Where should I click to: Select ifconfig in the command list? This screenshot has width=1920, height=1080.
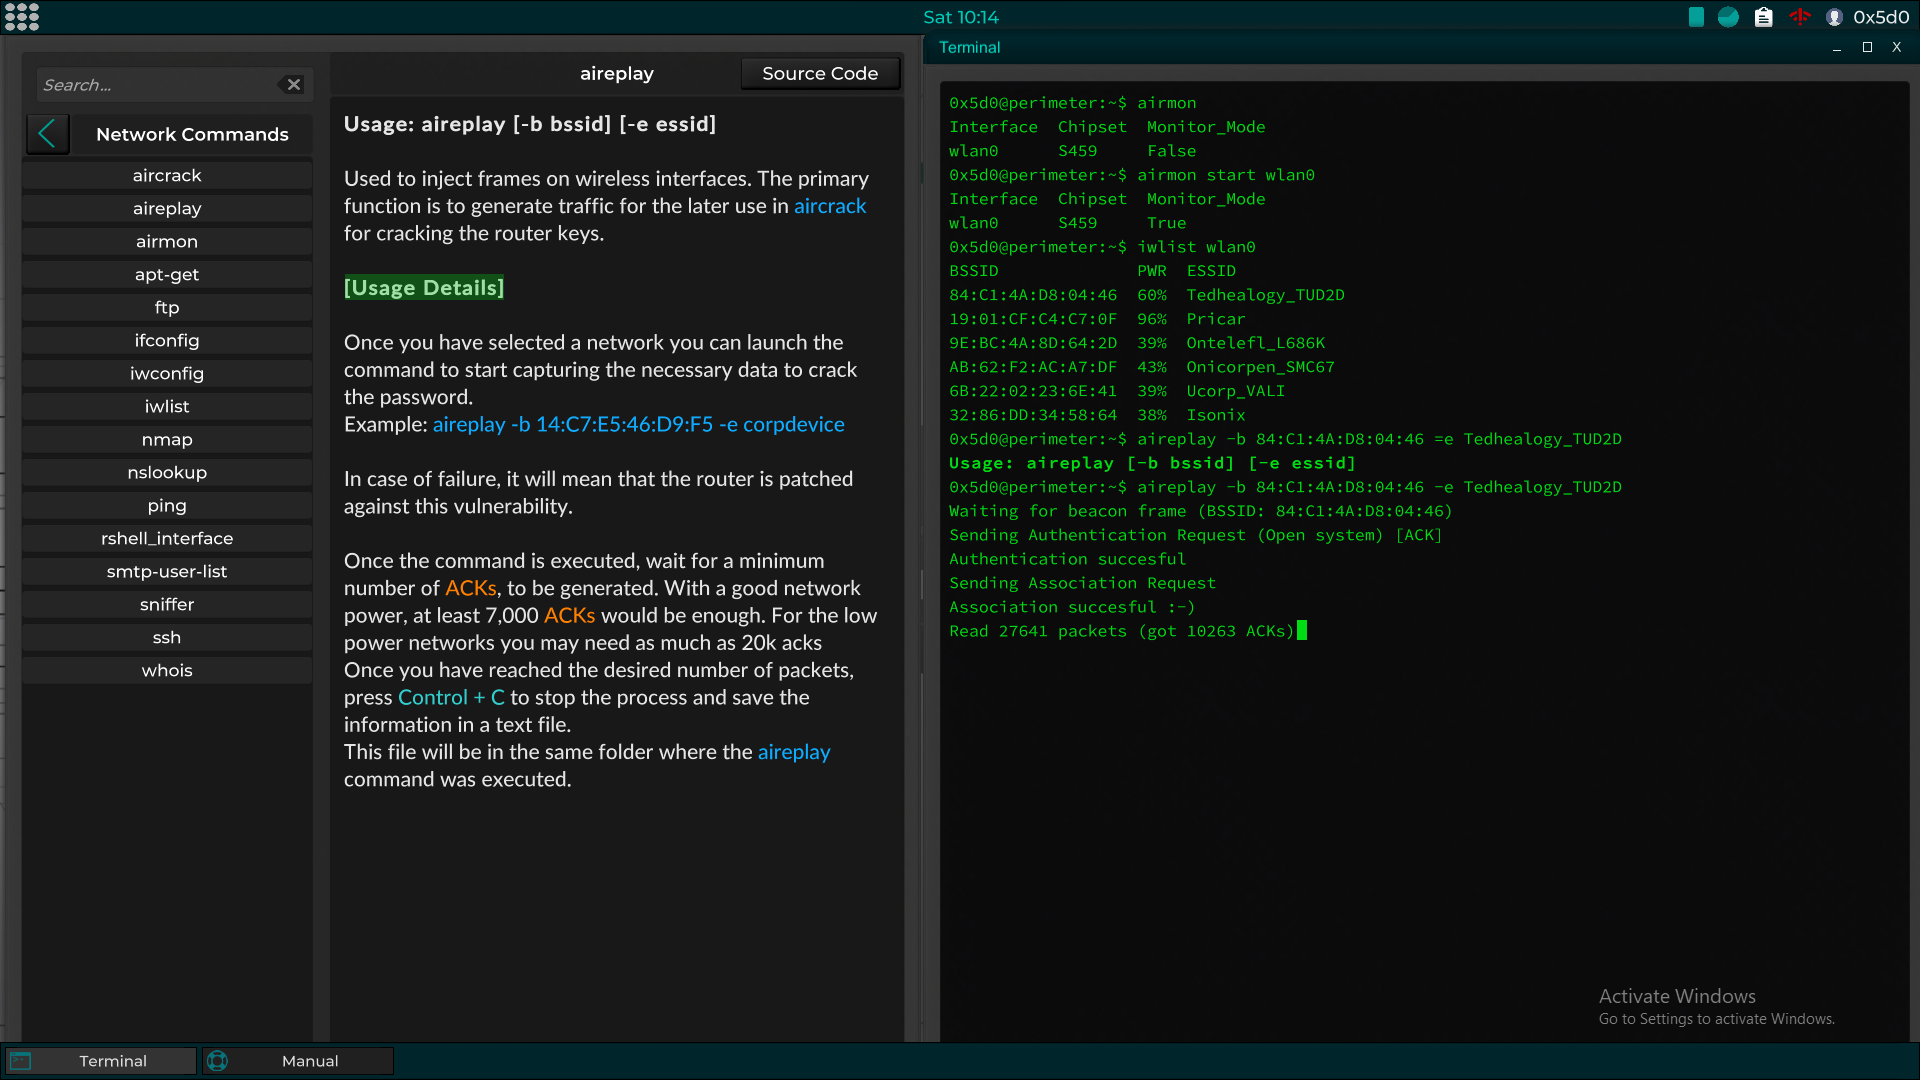167,340
